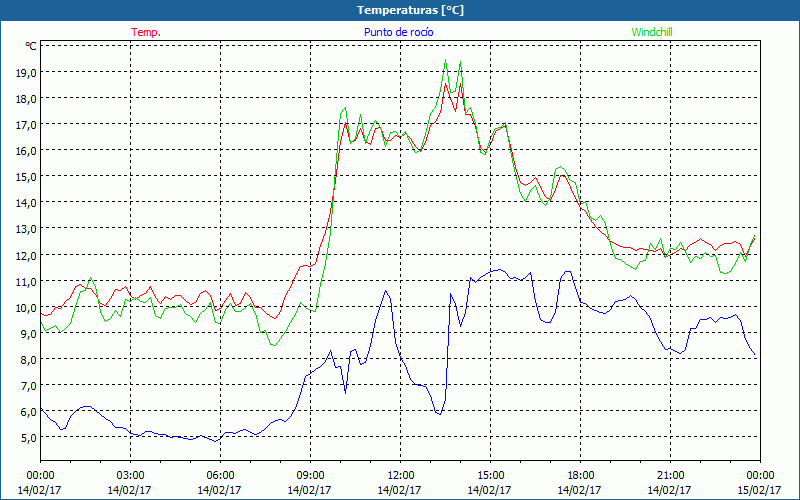Click the blue dew point dip around 13:15

(x=439, y=414)
